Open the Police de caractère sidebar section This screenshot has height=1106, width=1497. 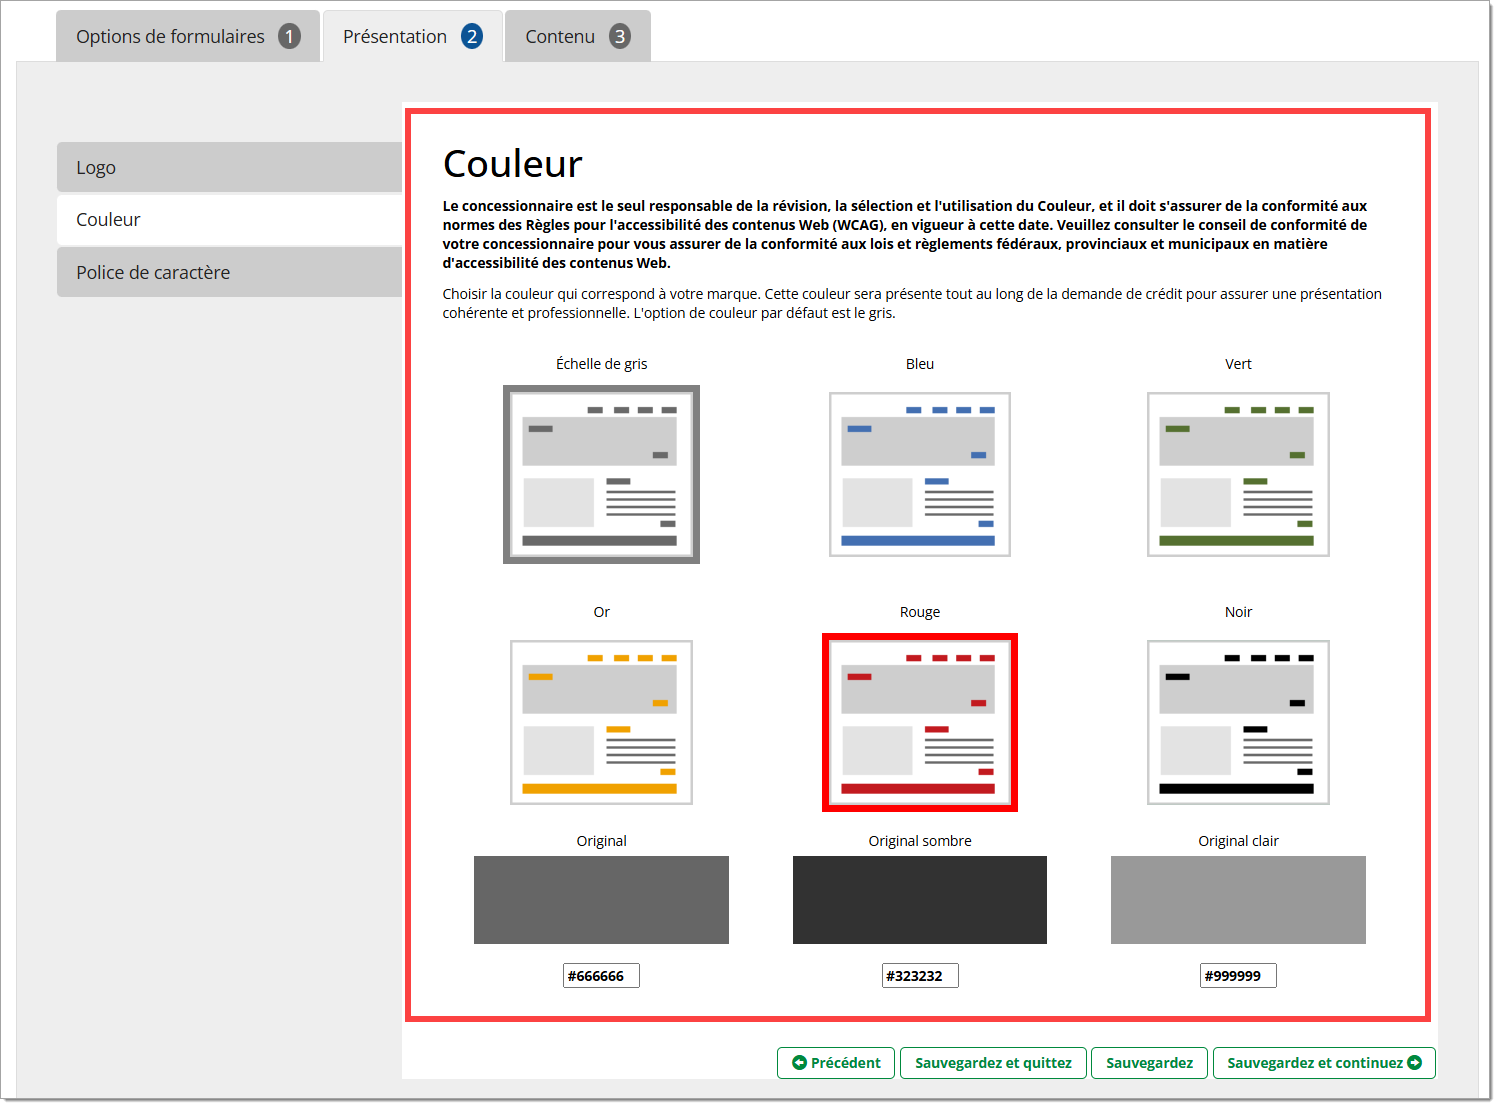pos(229,273)
